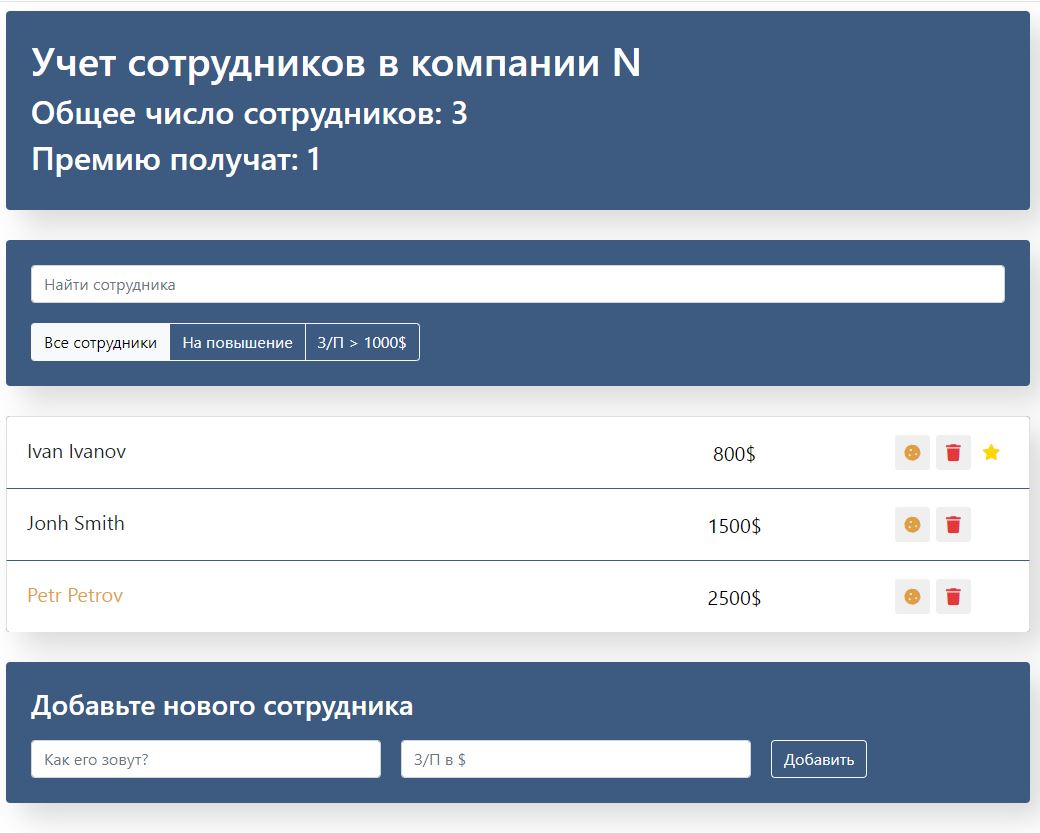Toggle the cookie bonus for Petr Petrov
The height and width of the screenshot is (833, 1040).
(912, 597)
